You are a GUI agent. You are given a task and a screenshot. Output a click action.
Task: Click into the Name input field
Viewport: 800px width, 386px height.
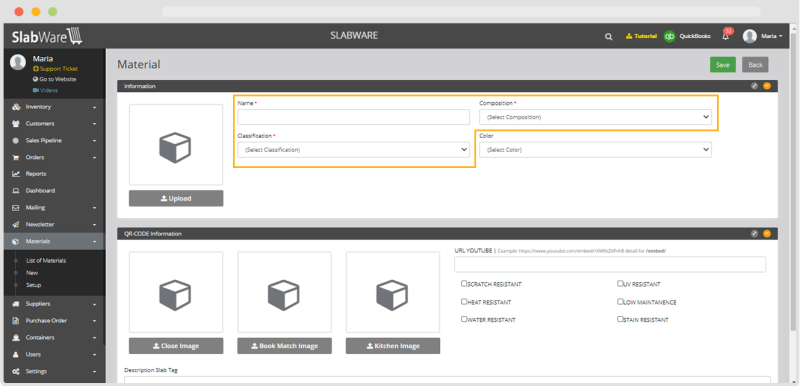pos(353,117)
